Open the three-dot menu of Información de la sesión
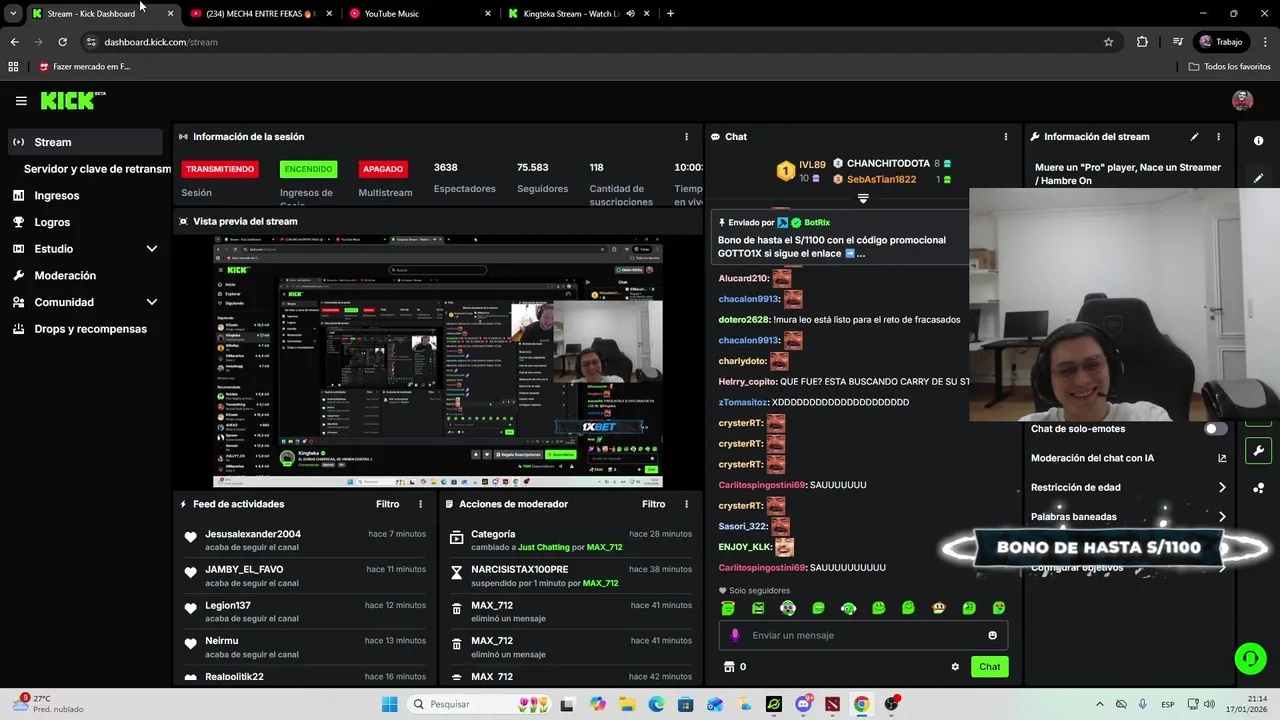This screenshot has width=1280, height=720. tap(686, 137)
